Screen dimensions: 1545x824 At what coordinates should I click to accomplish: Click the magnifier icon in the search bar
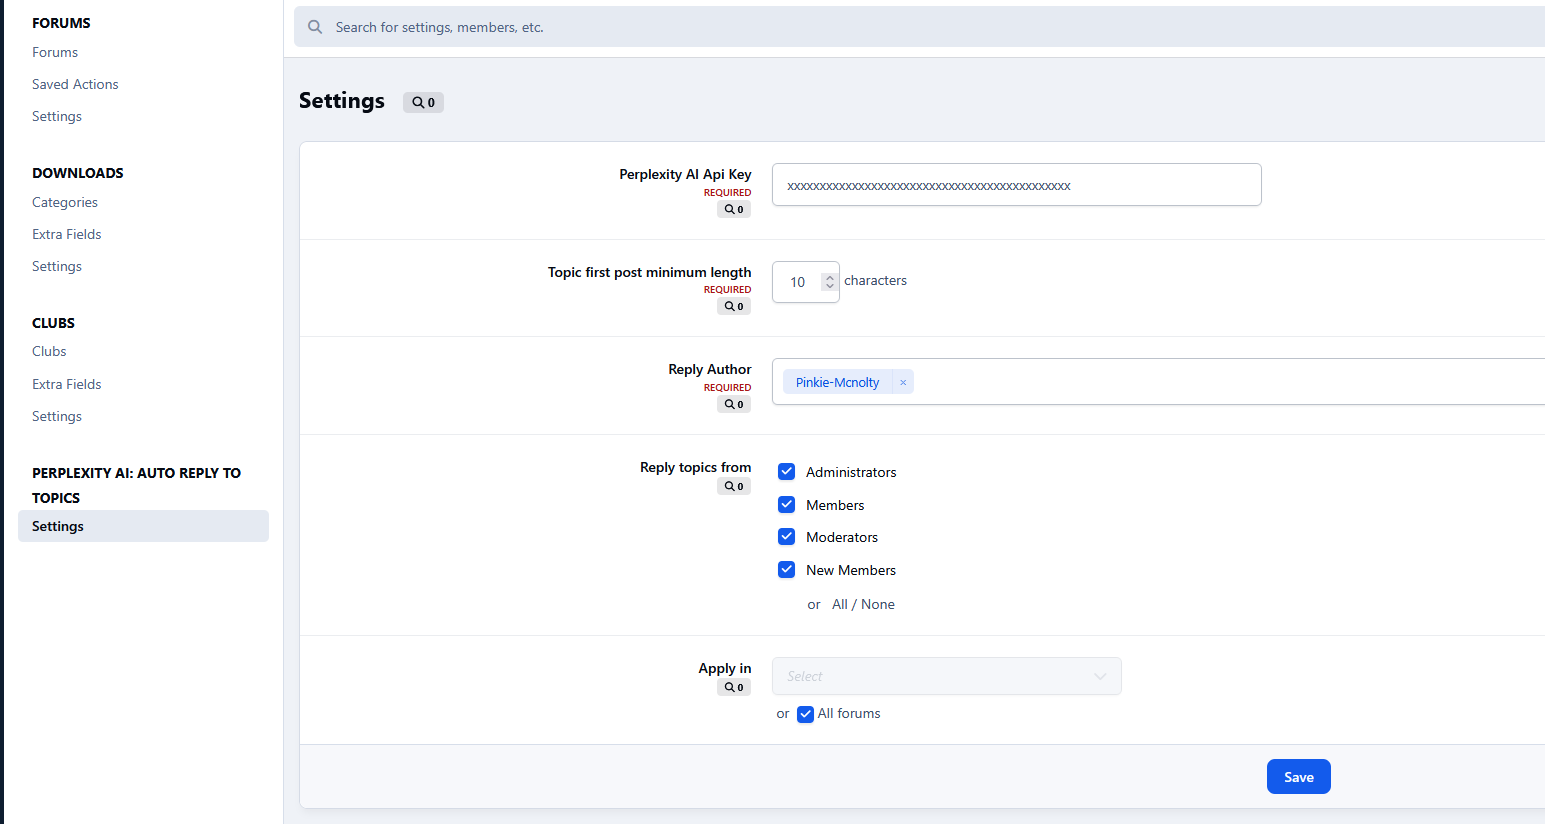click(315, 27)
